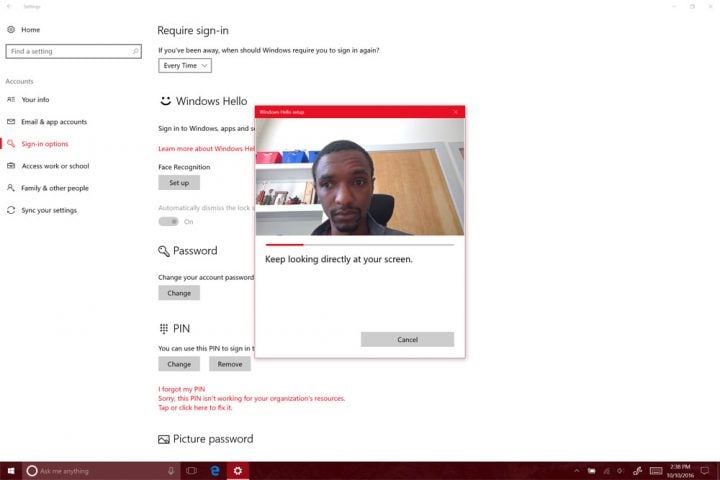Screen dimensions: 720x480
Task: Open Home in Settings sidebar
Action: 24,29
